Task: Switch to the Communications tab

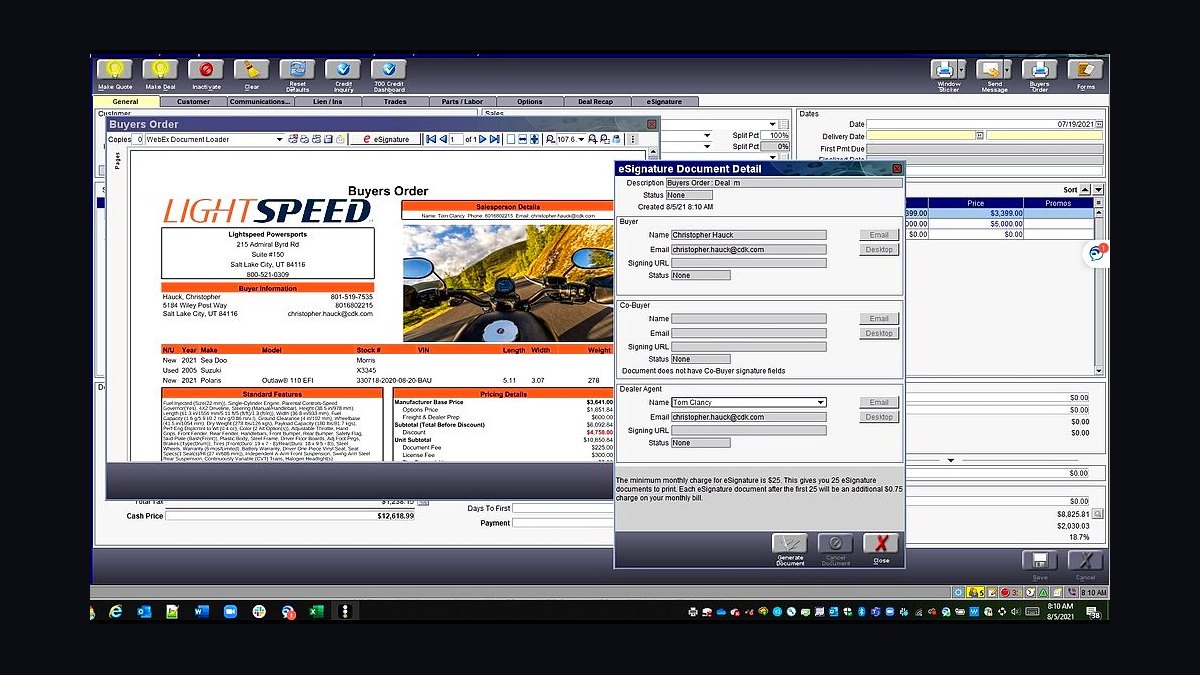Action: (x=260, y=101)
